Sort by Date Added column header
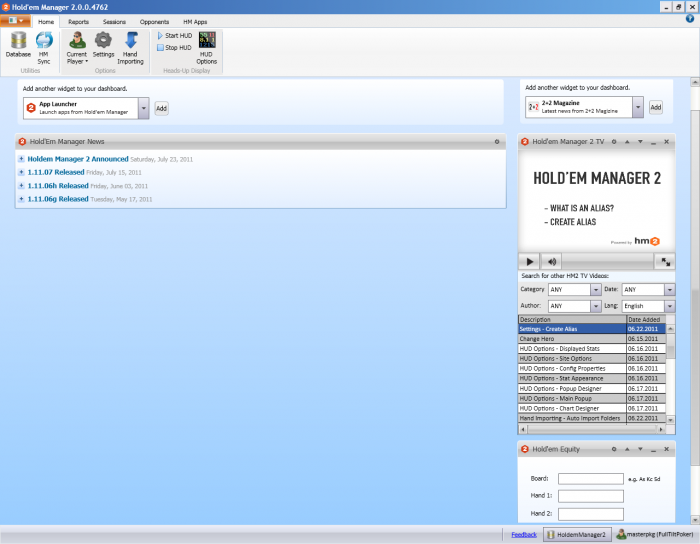 [646, 320]
